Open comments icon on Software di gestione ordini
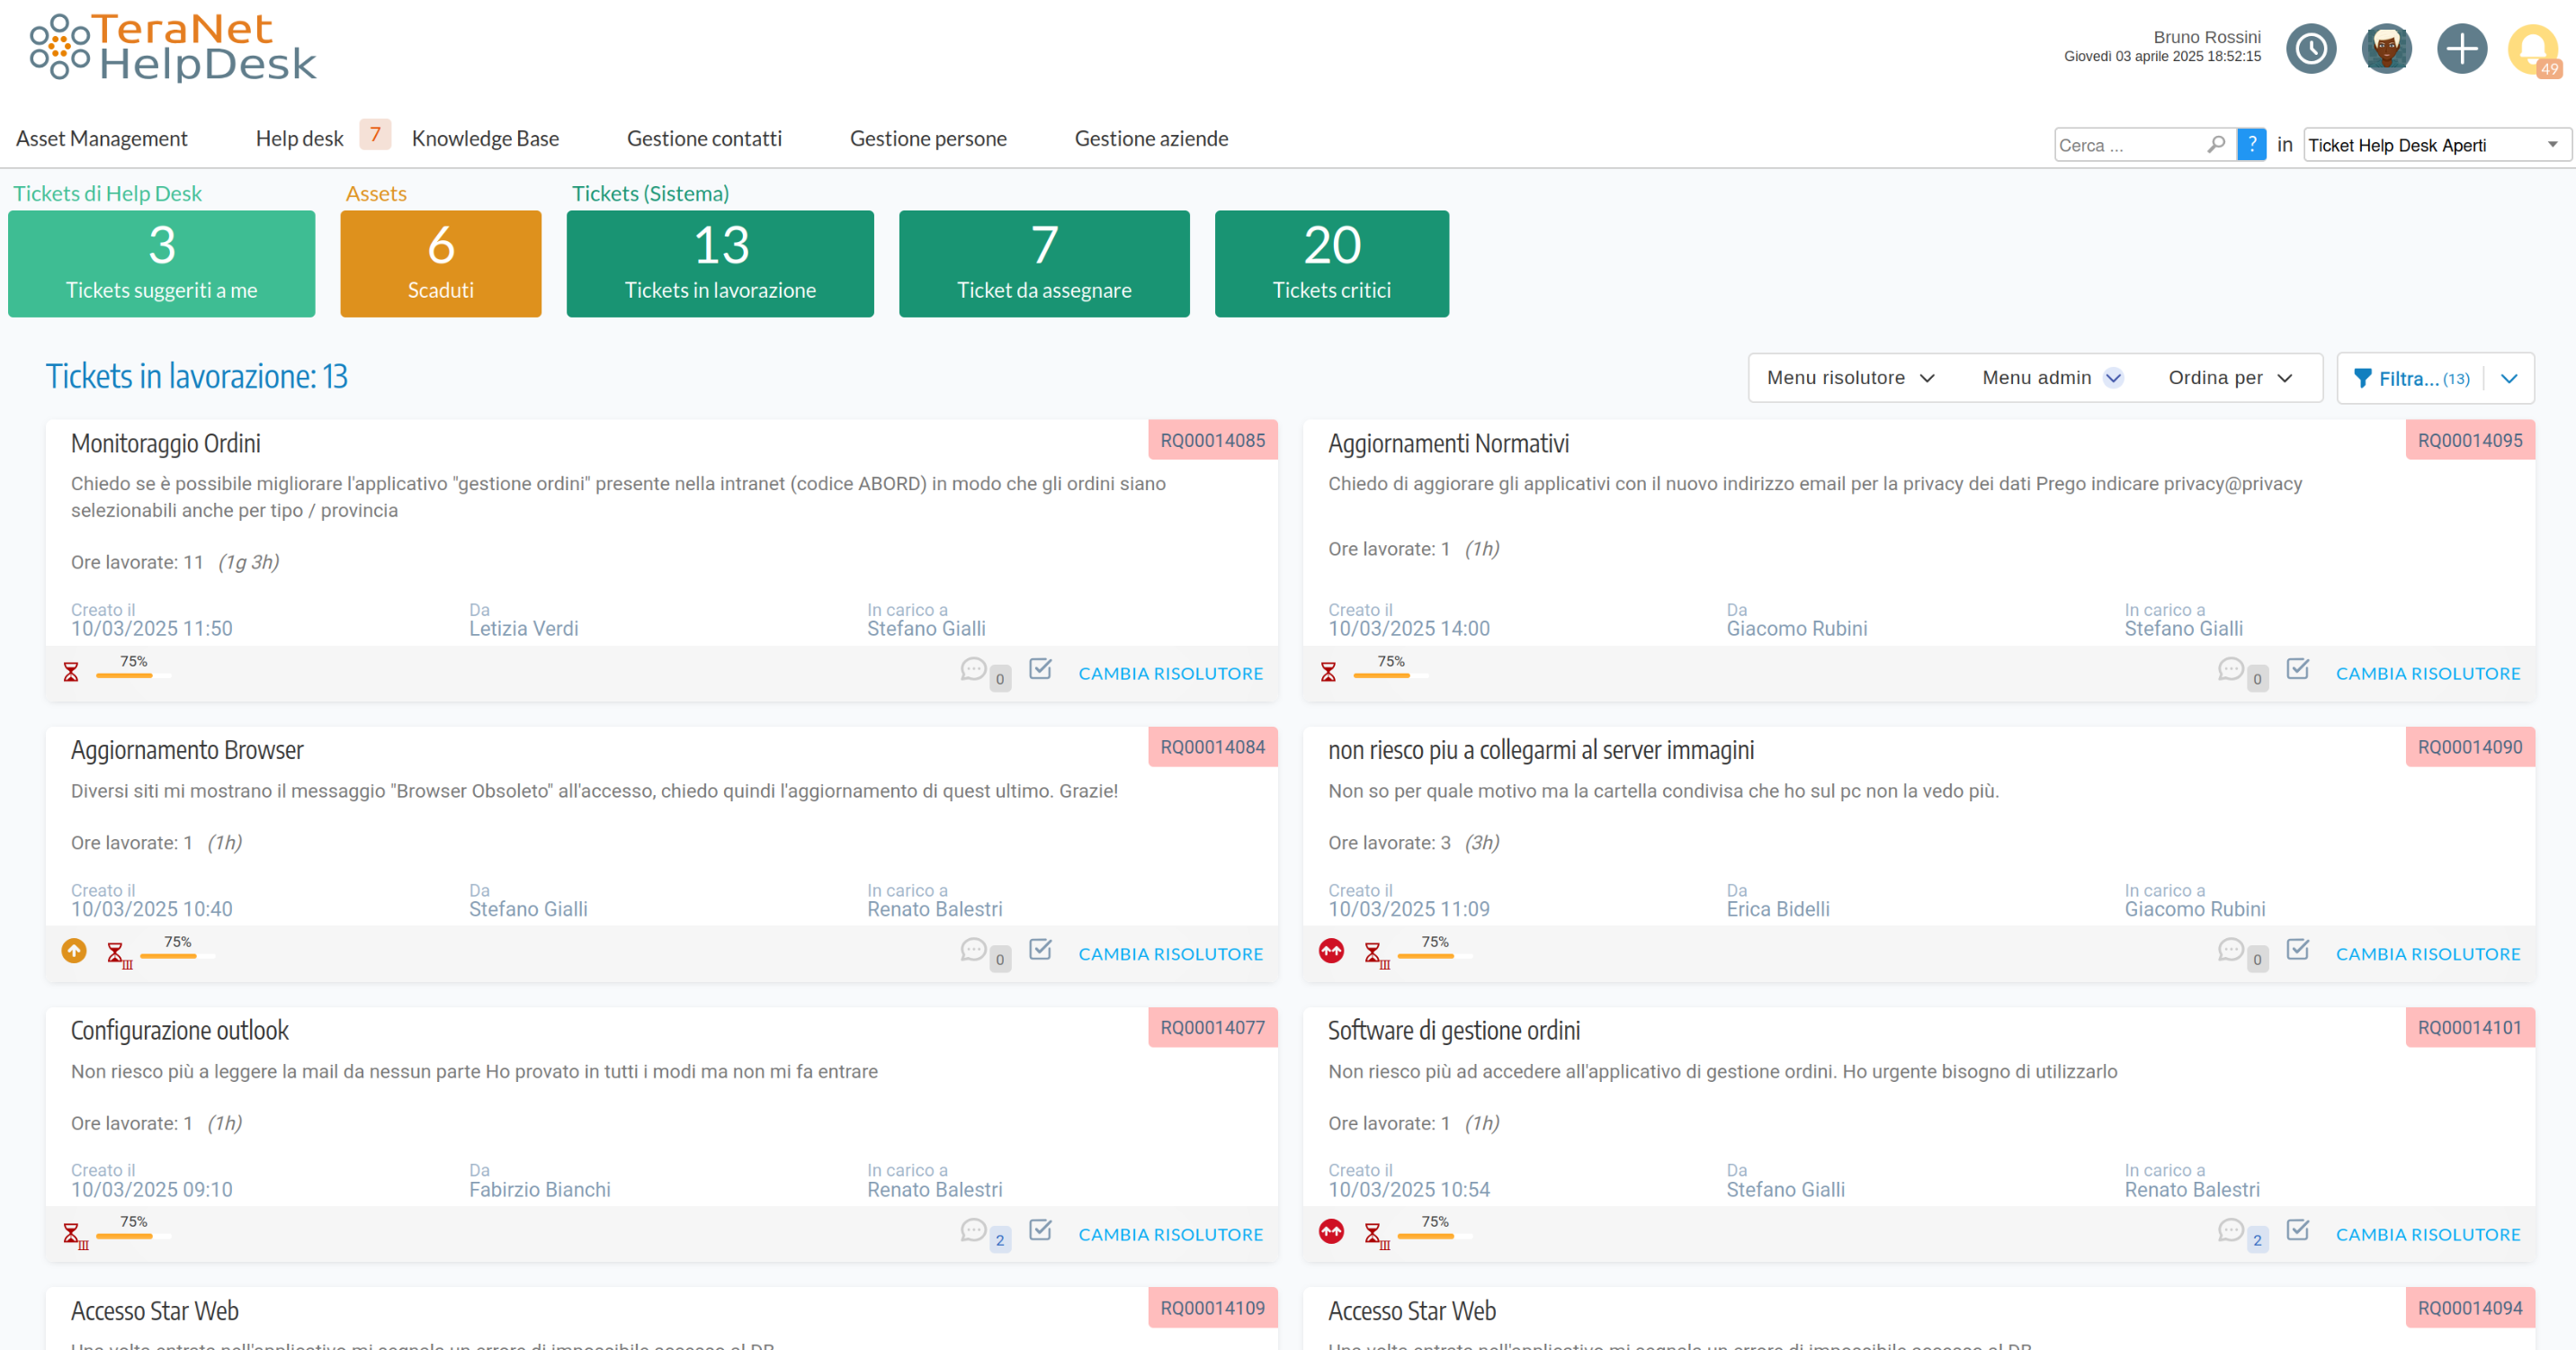This screenshot has height=1350, width=2576. click(2230, 1230)
